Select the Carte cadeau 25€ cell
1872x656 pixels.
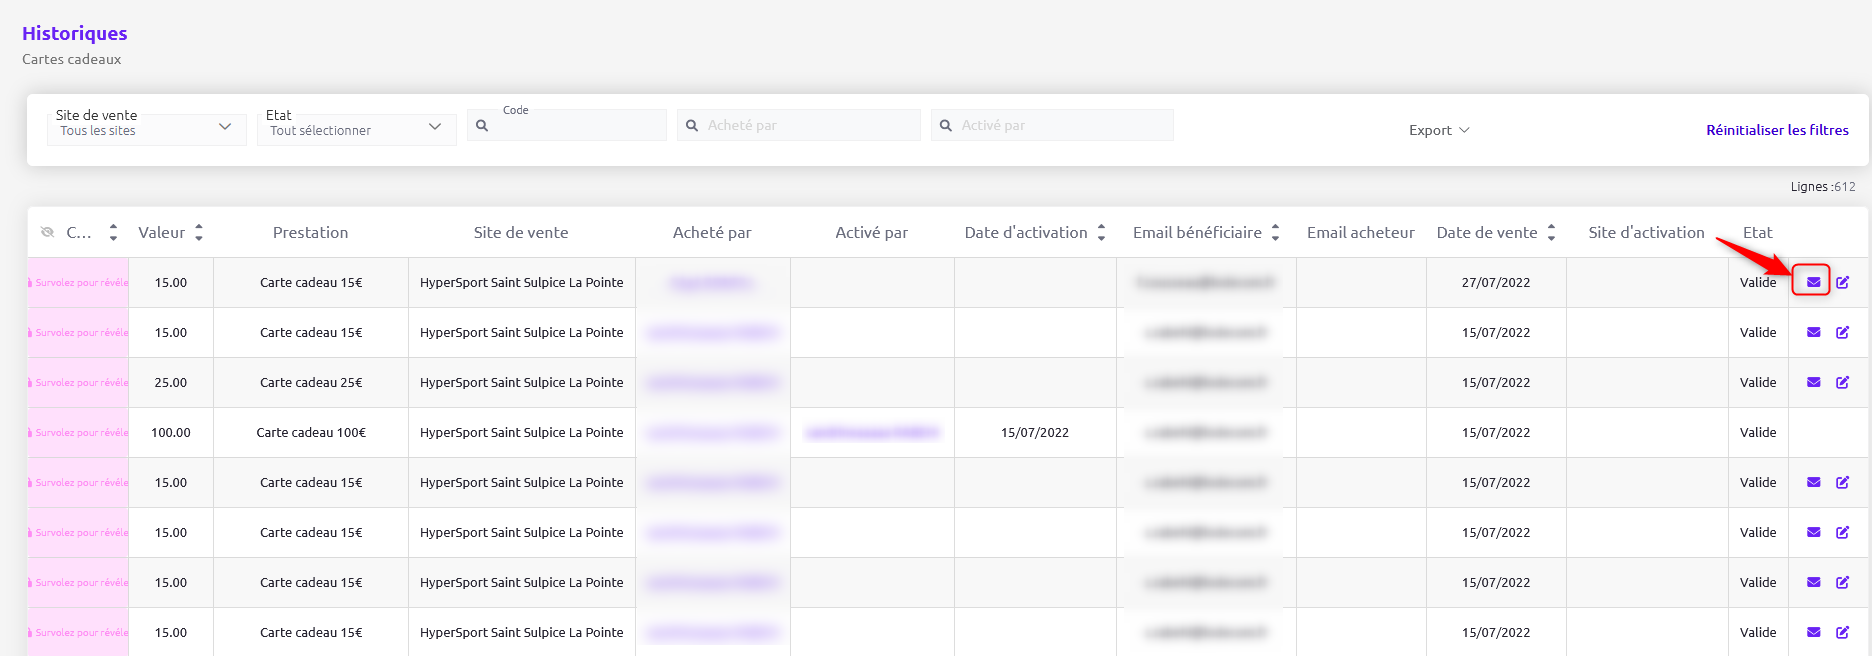tap(311, 382)
